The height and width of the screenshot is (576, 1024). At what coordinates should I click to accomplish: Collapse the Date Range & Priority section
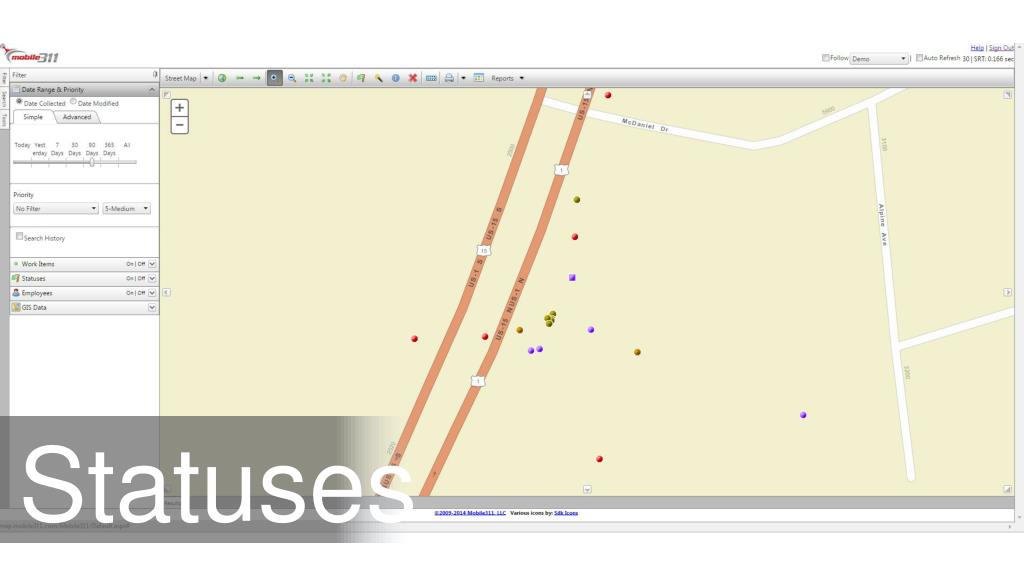[x=152, y=89]
